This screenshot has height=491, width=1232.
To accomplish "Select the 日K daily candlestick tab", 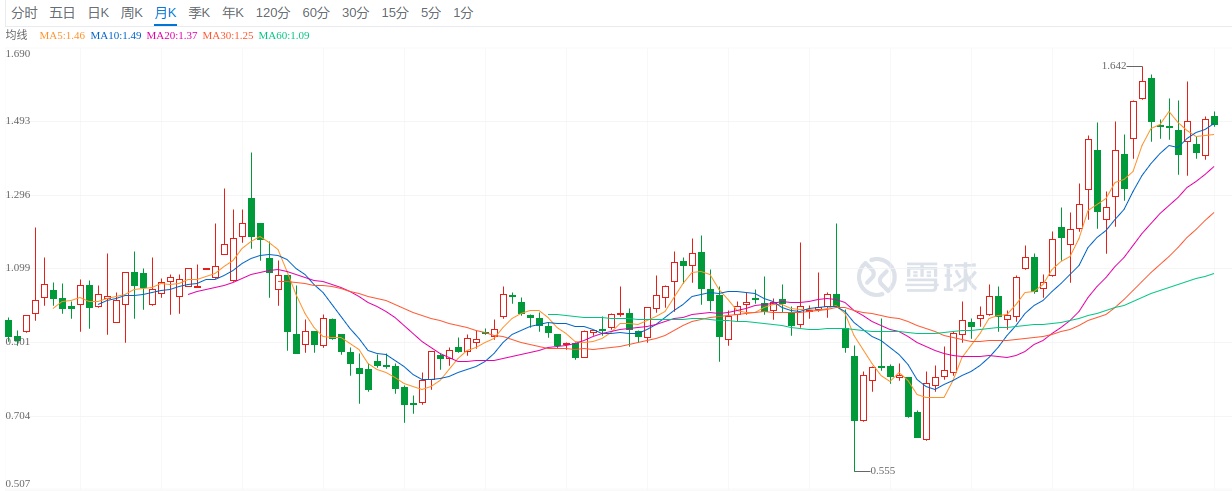I will pos(98,13).
